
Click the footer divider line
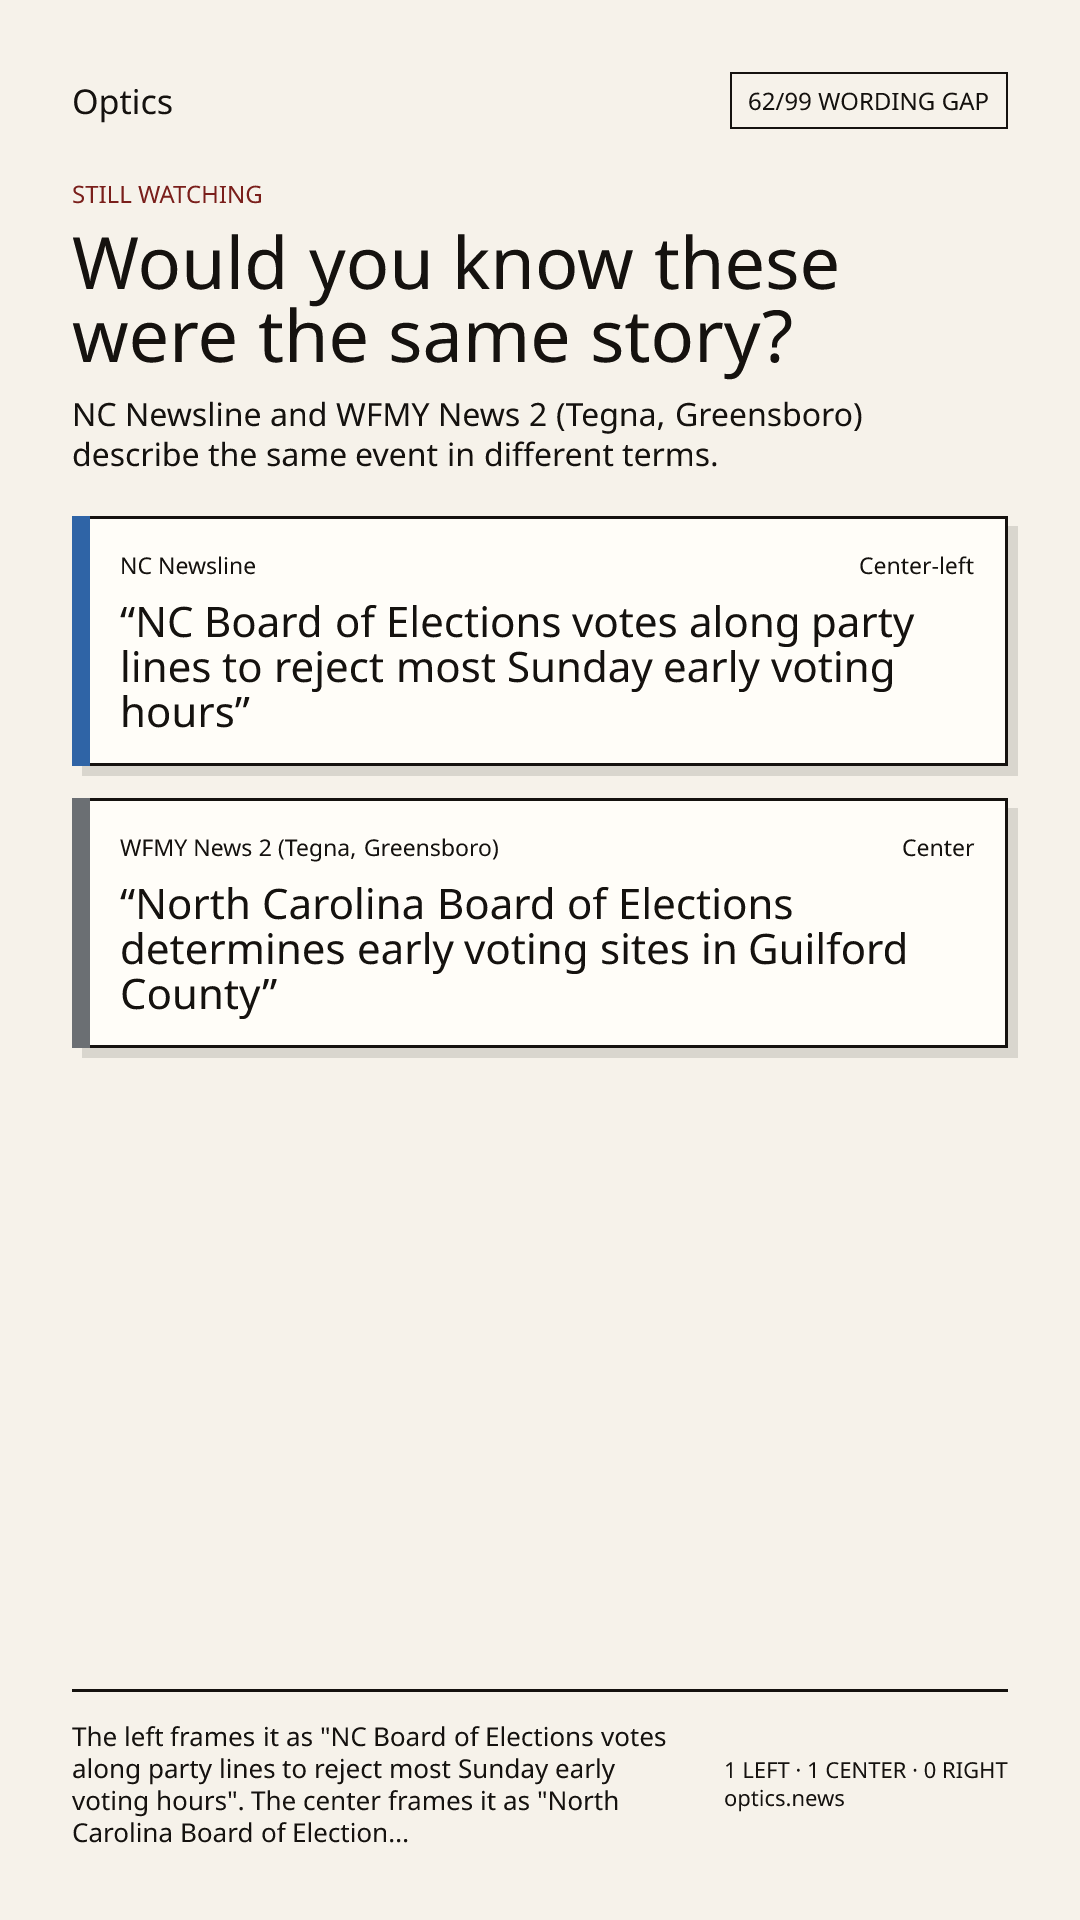540,1690
